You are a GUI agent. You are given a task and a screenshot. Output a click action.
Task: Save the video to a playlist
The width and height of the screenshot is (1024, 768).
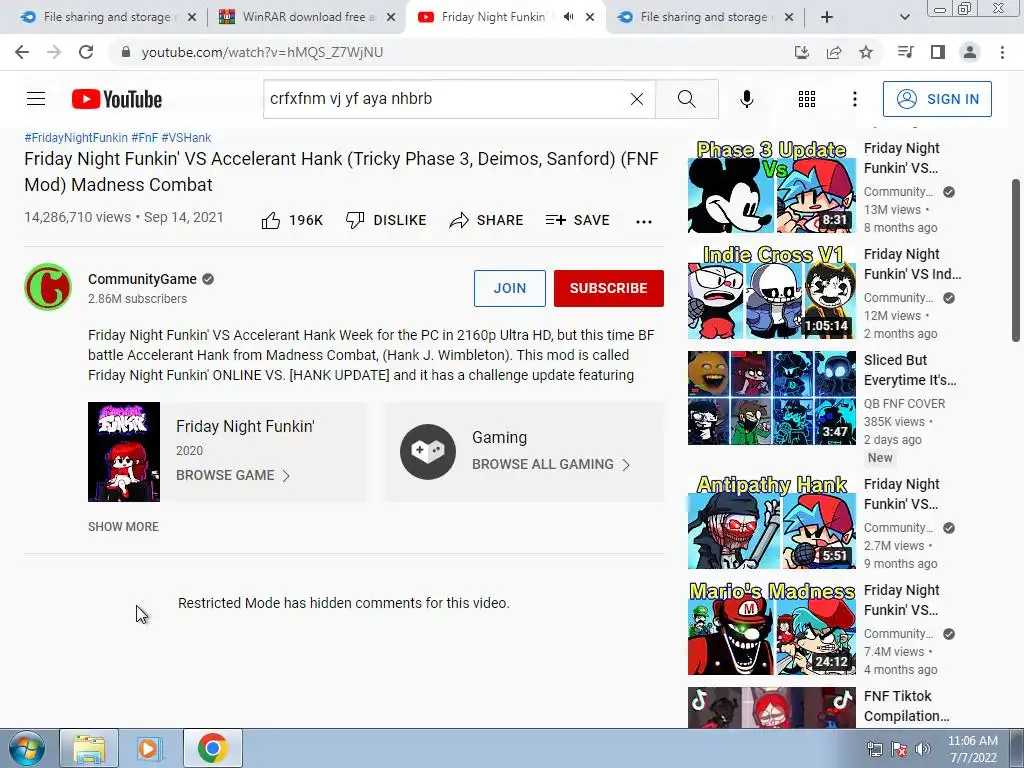tap(577, 221)
